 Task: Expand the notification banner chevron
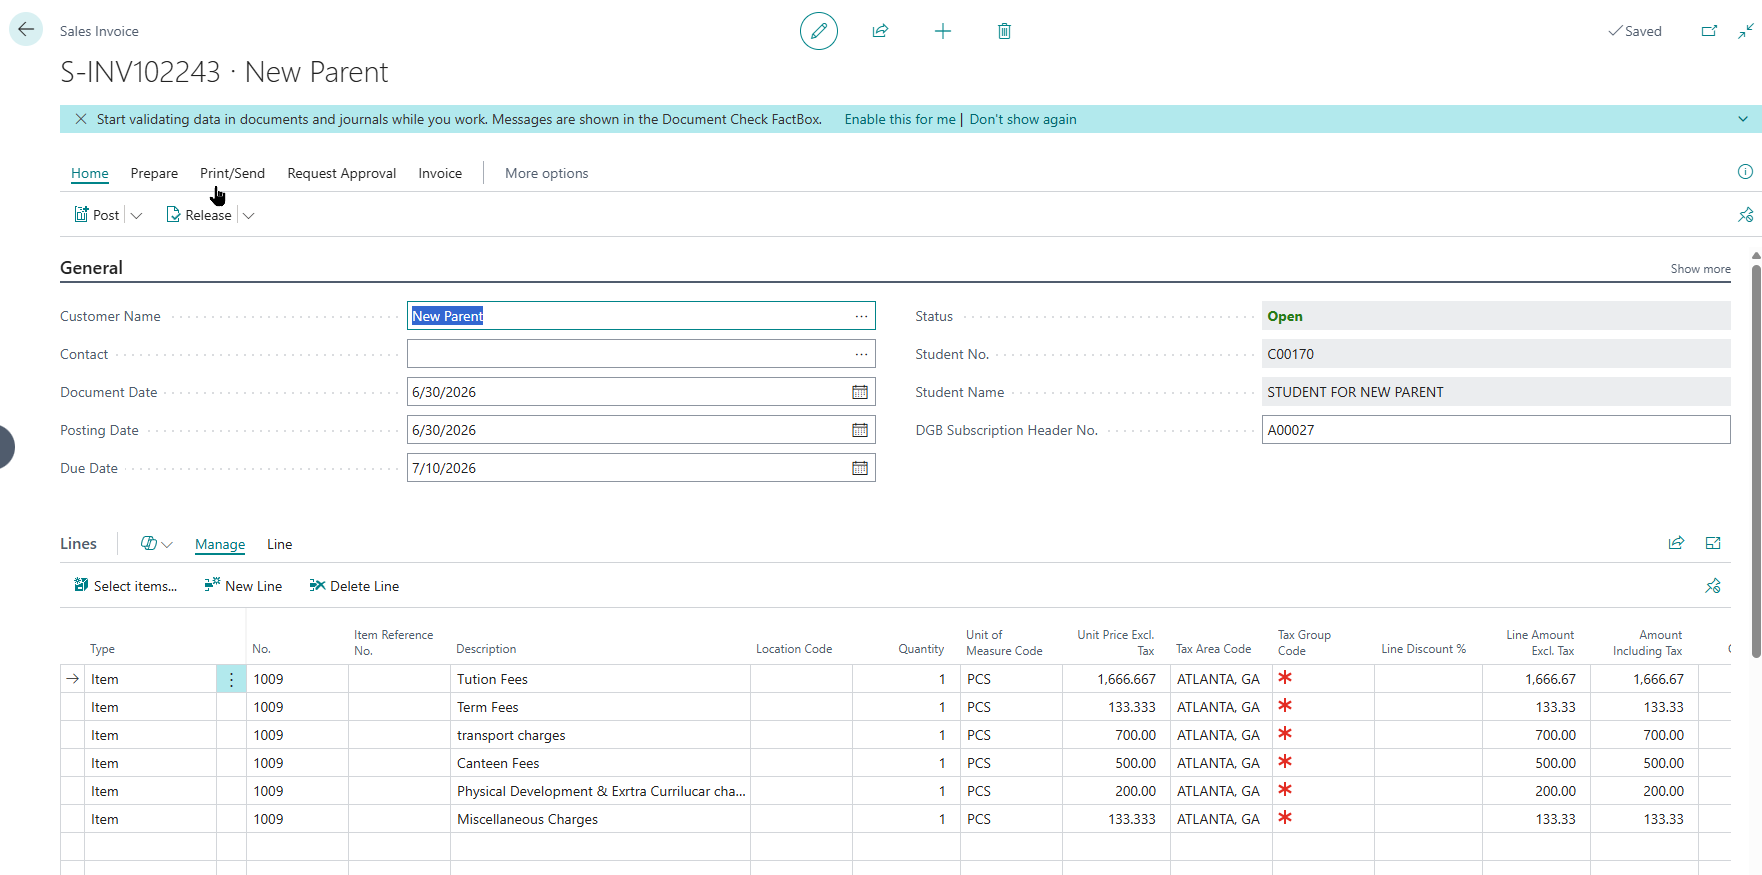point(1743,119)
